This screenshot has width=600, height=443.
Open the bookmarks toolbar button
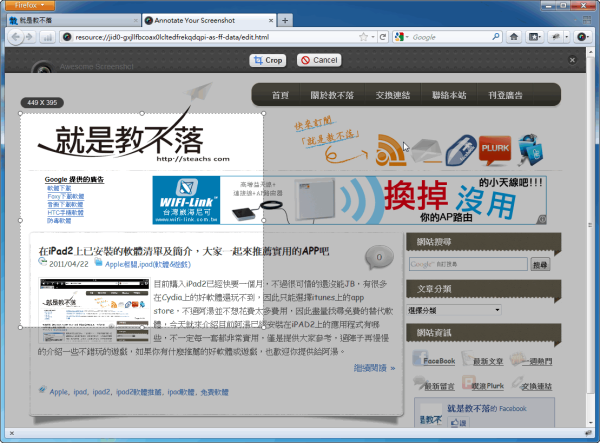[x=534, y=37]
